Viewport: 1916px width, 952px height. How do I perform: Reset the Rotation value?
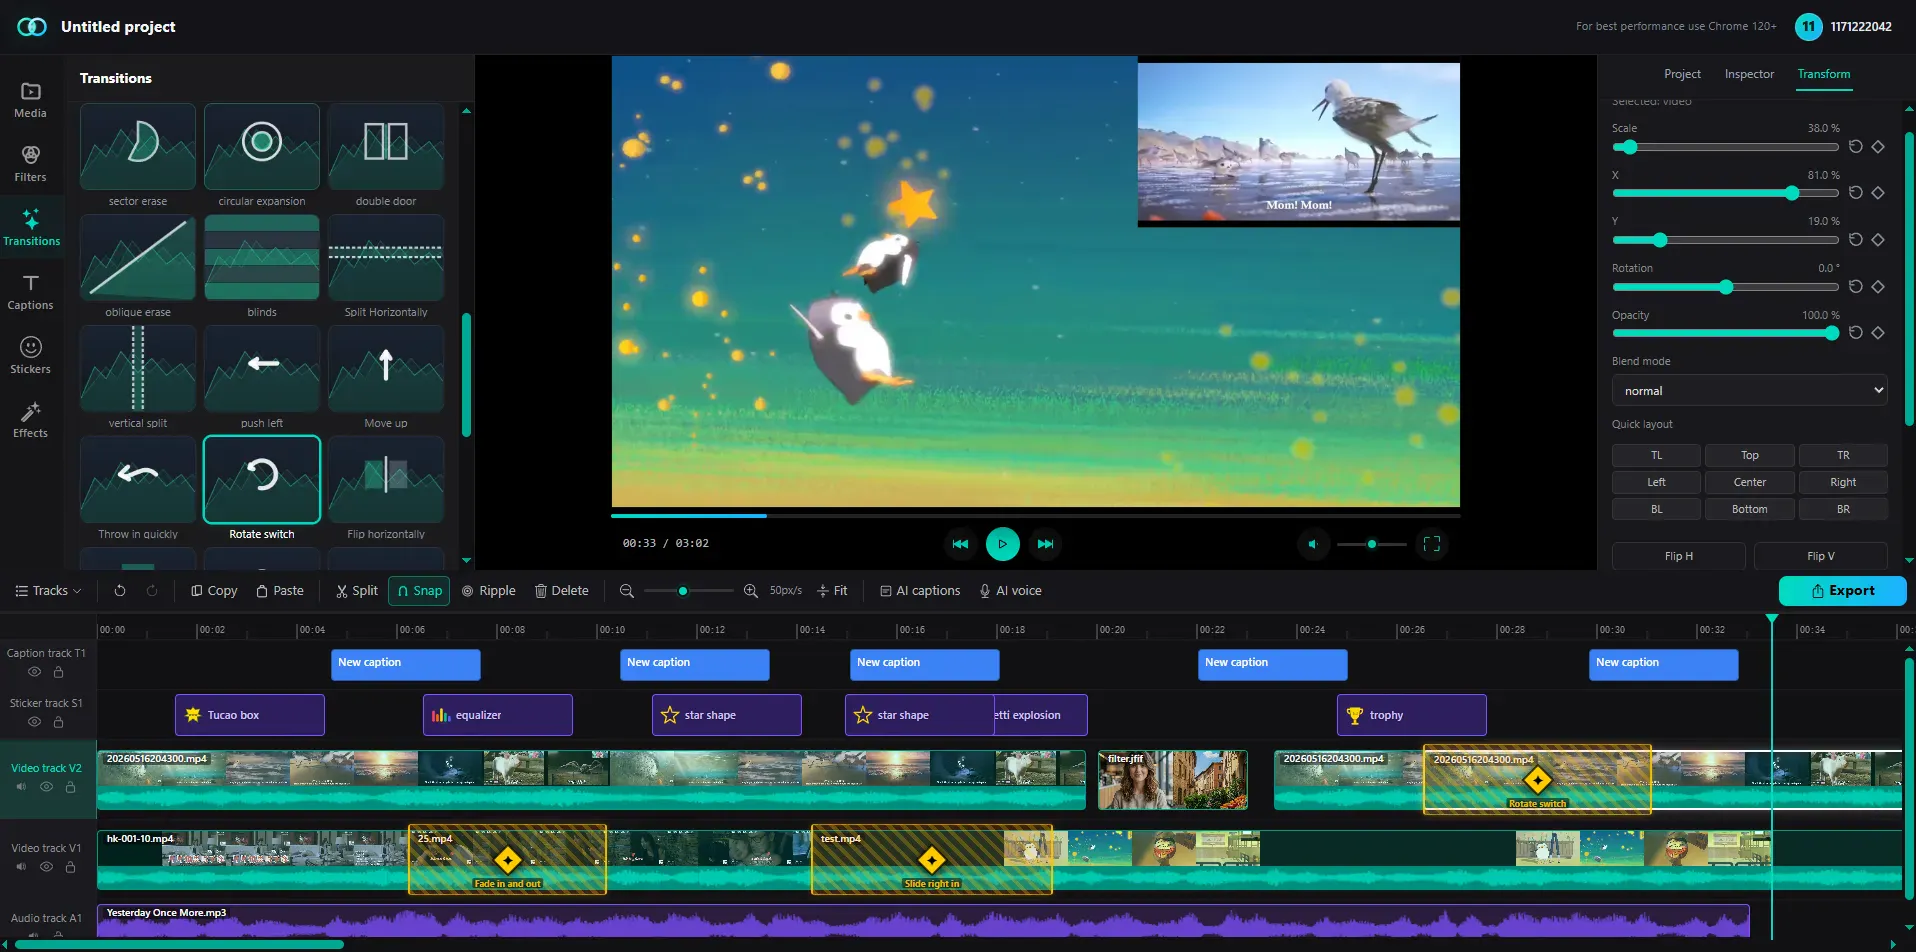[1856, 287]
